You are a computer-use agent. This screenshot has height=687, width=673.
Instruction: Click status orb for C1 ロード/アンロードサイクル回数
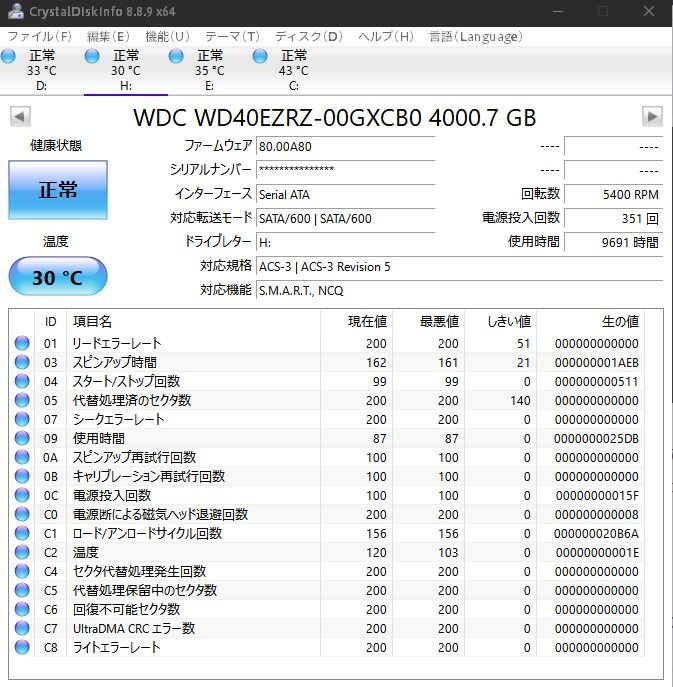click(x=22, y=533)
